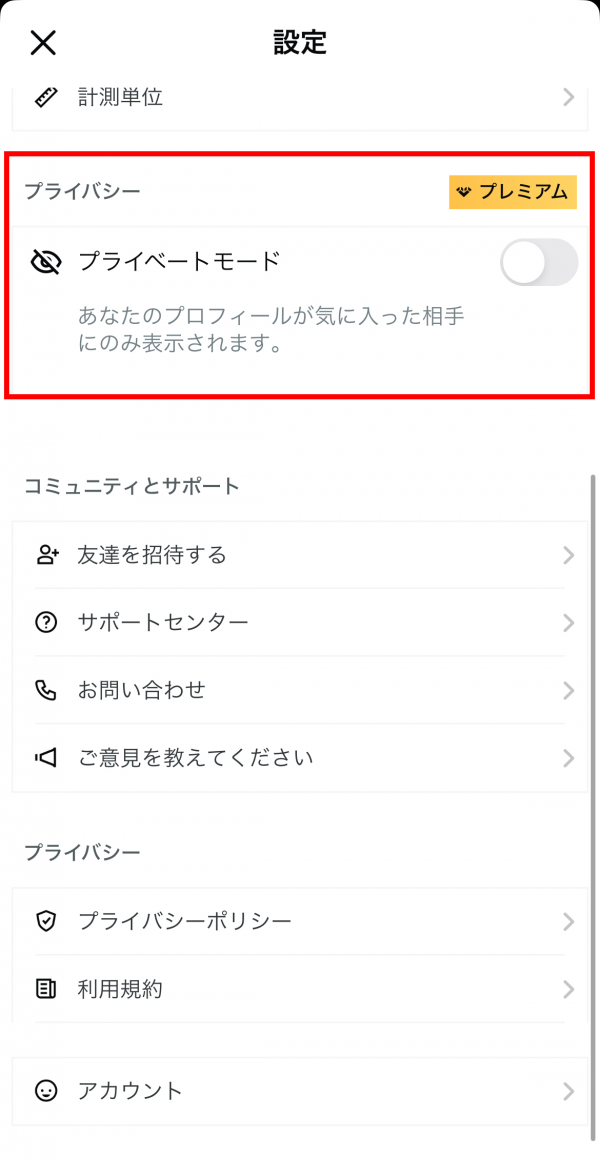Tap the ruler icon beside 計測単位
600x1158 pixels.
point(45,97)
